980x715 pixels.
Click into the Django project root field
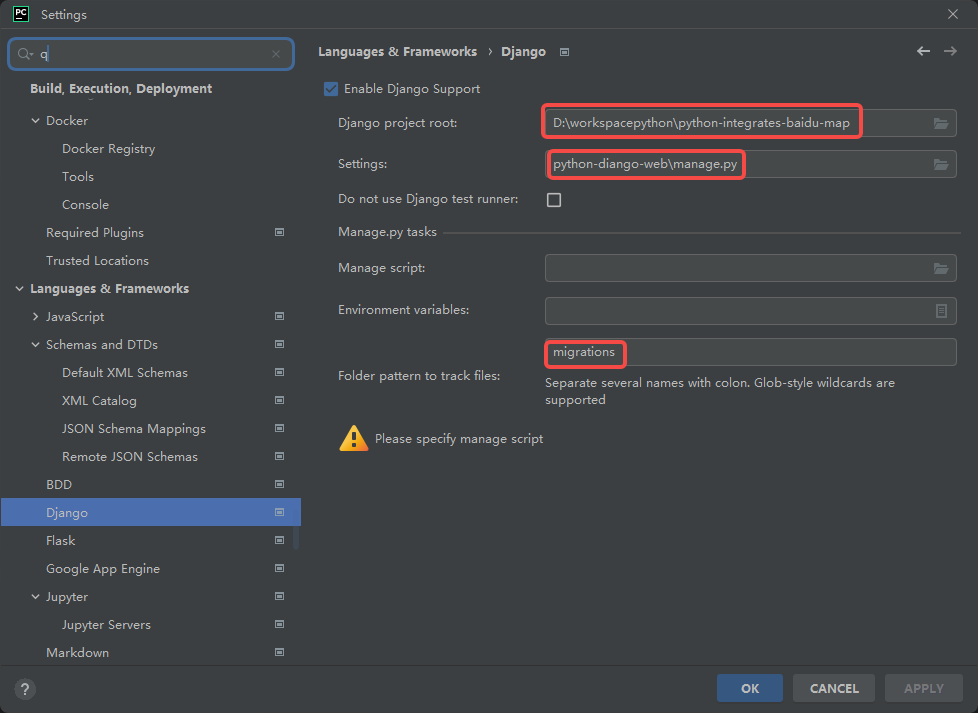pyautogui.click(x=750, y=123)
